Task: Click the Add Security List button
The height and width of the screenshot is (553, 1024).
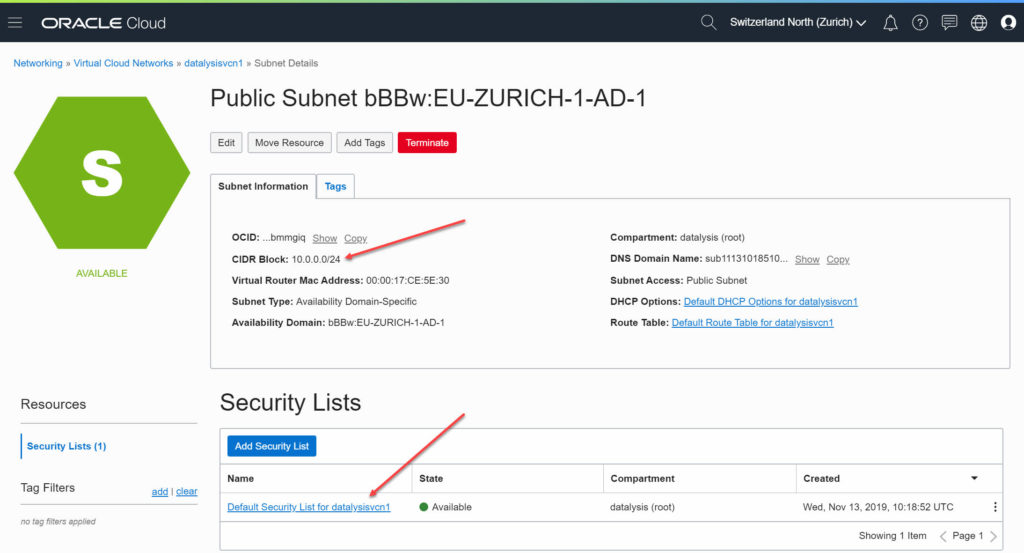Action: click(x=272, y=446)
